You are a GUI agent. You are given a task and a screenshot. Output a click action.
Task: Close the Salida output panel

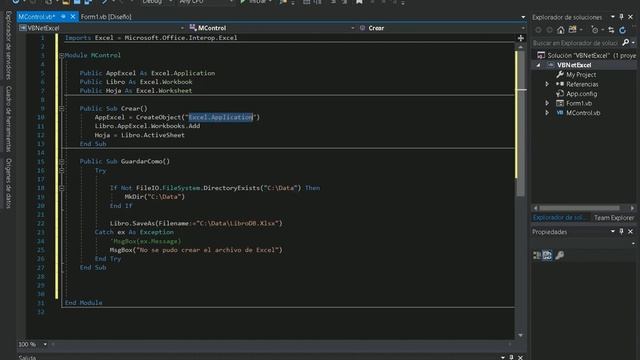(520, 358)
